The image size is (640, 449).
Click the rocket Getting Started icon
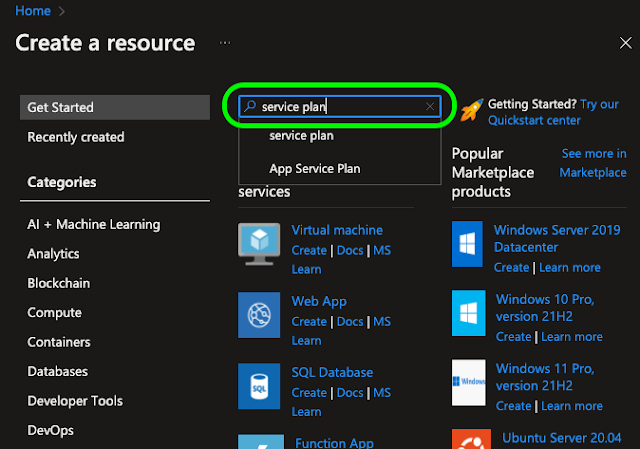coord(471,110)
